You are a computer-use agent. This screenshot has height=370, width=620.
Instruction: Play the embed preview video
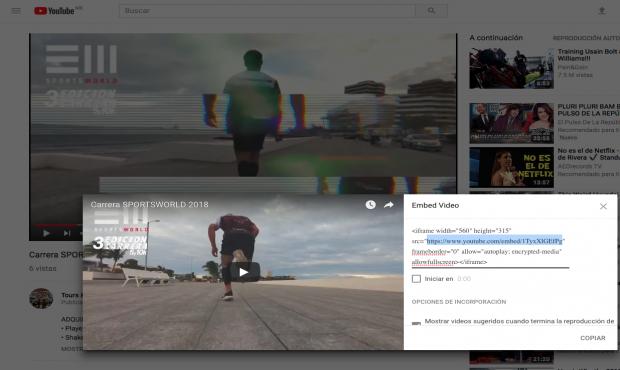244,272
